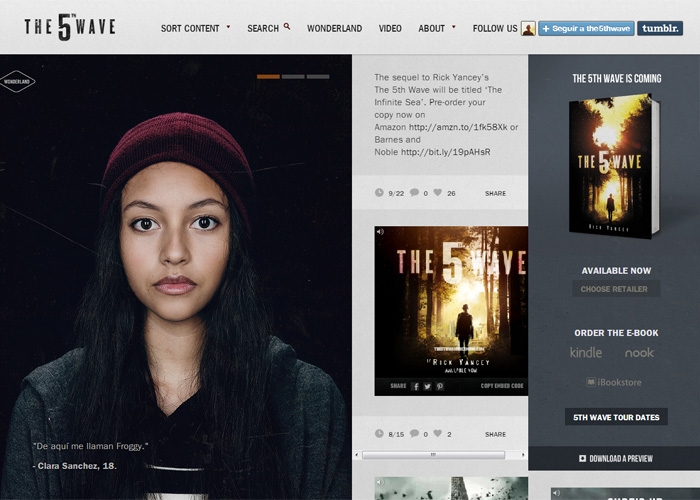Click the About arrow indicator
The height and width of the screenshot is (500, 700).
(454, 27)
